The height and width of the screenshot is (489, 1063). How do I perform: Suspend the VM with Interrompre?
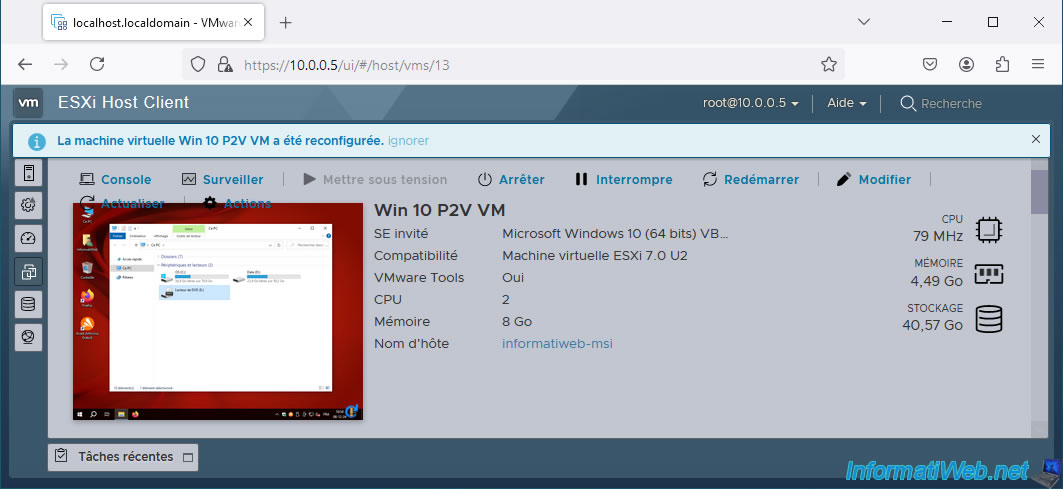coord(624,180)
